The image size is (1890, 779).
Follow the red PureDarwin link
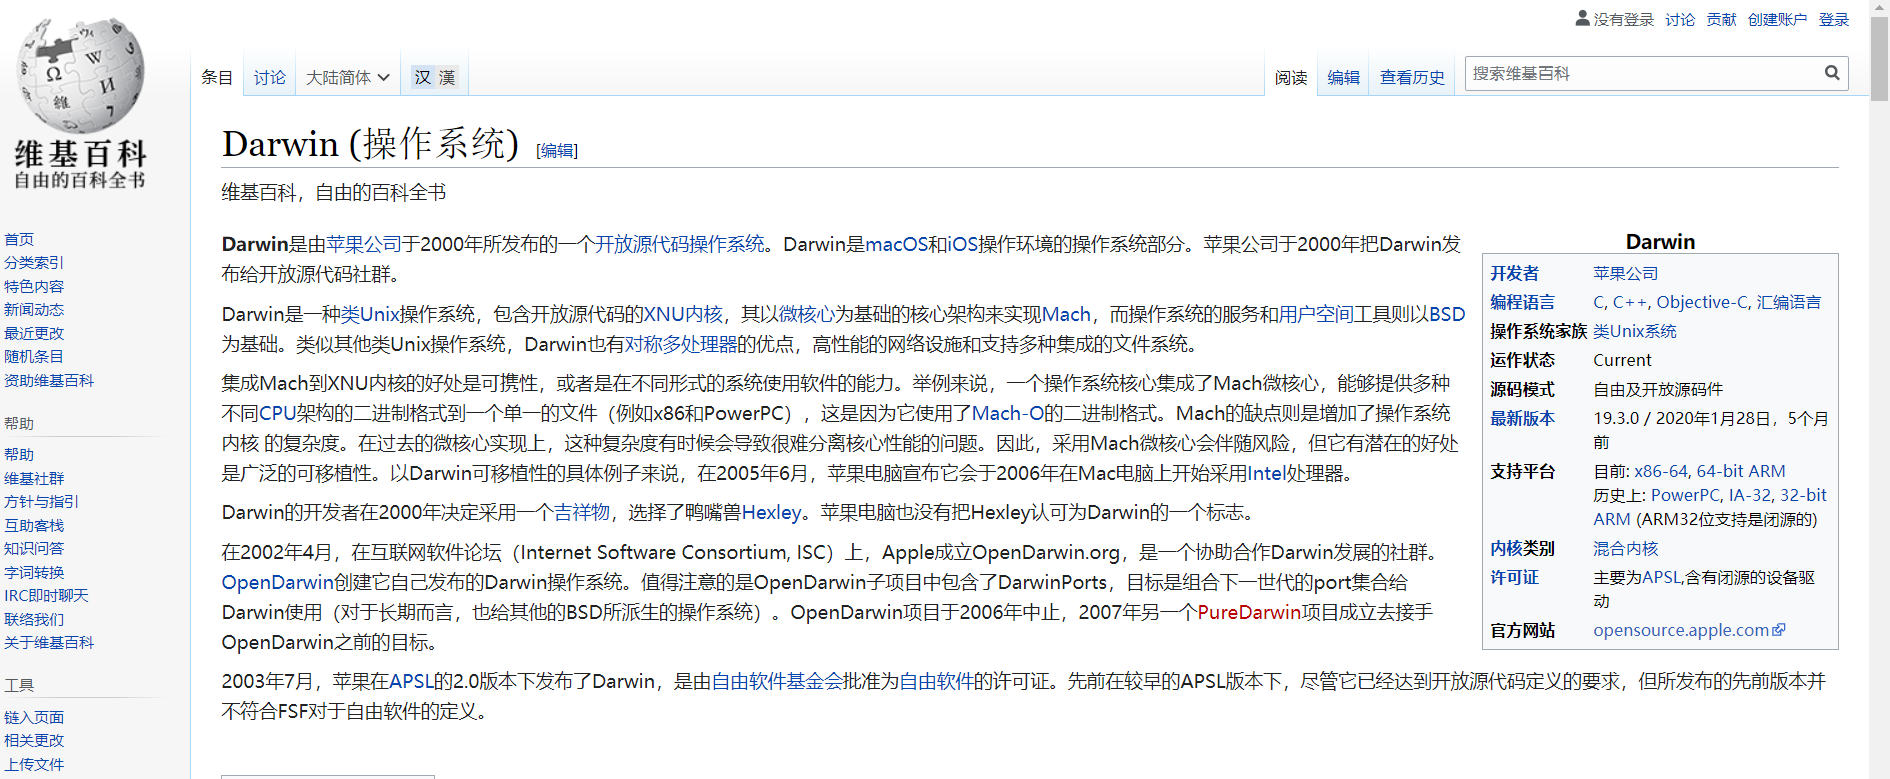(1249, 612)
